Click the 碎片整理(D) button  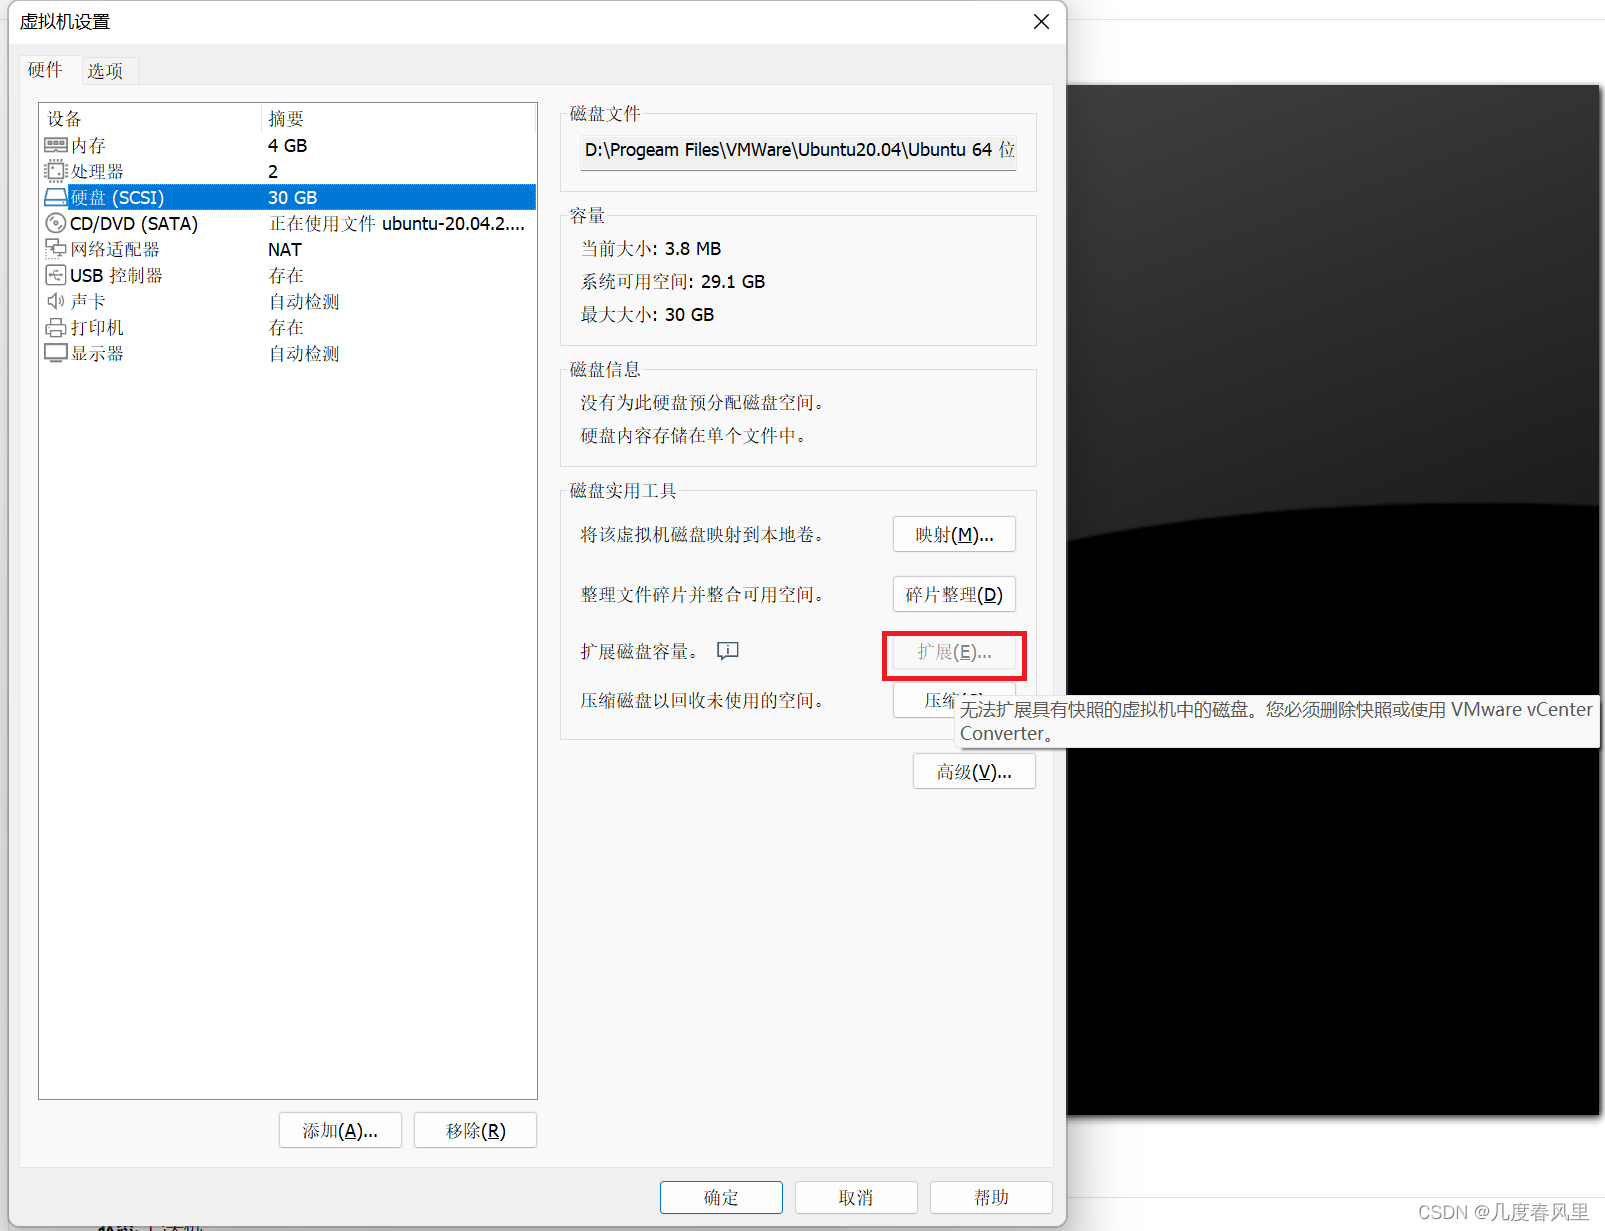pyautogui.click(x=954, y=595)
